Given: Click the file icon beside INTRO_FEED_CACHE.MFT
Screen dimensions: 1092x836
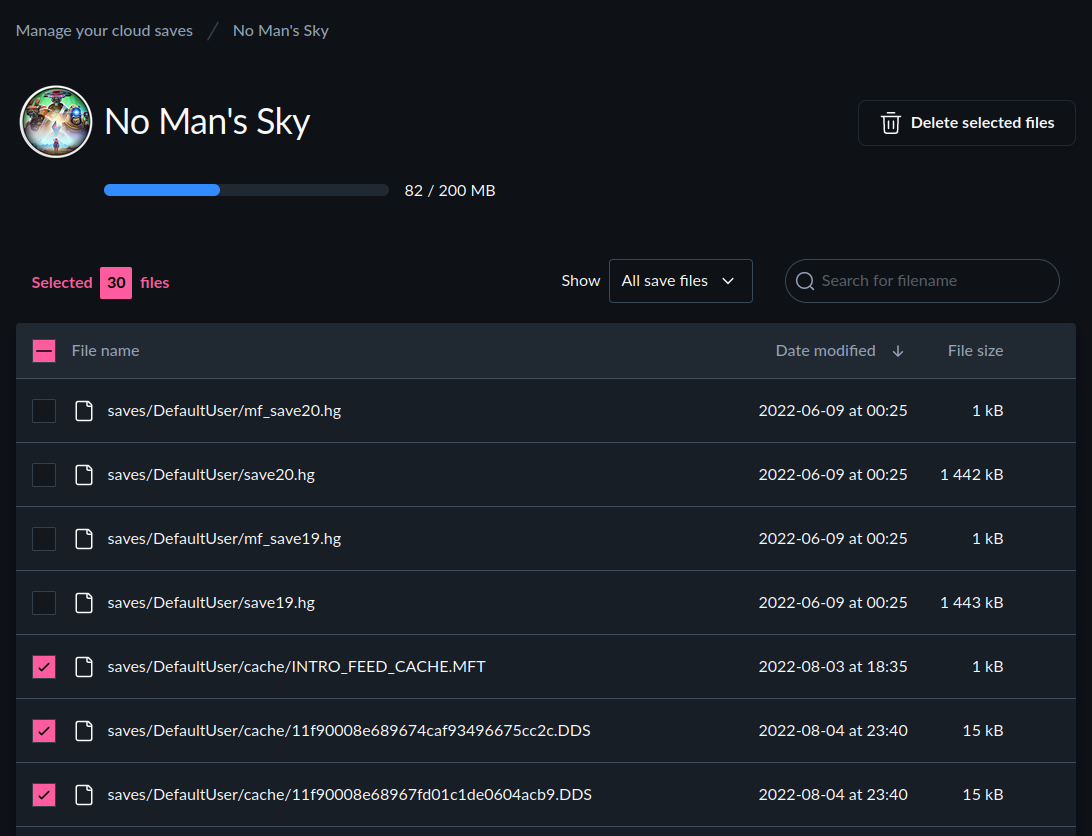Looking at the screenshot, I should [84, 666].
